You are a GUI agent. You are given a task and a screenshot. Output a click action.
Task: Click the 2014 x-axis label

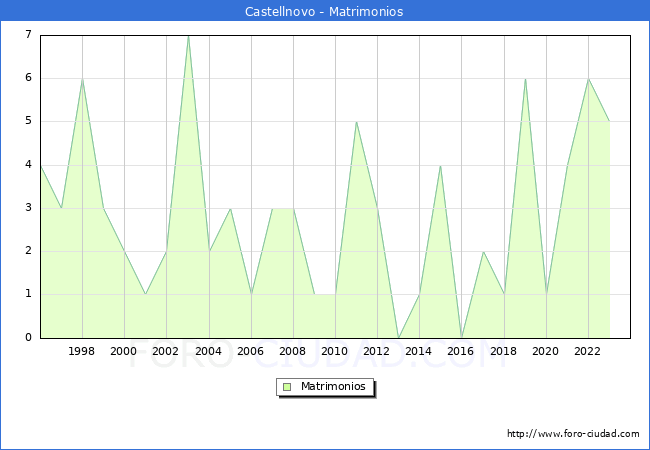click(419, 351)
